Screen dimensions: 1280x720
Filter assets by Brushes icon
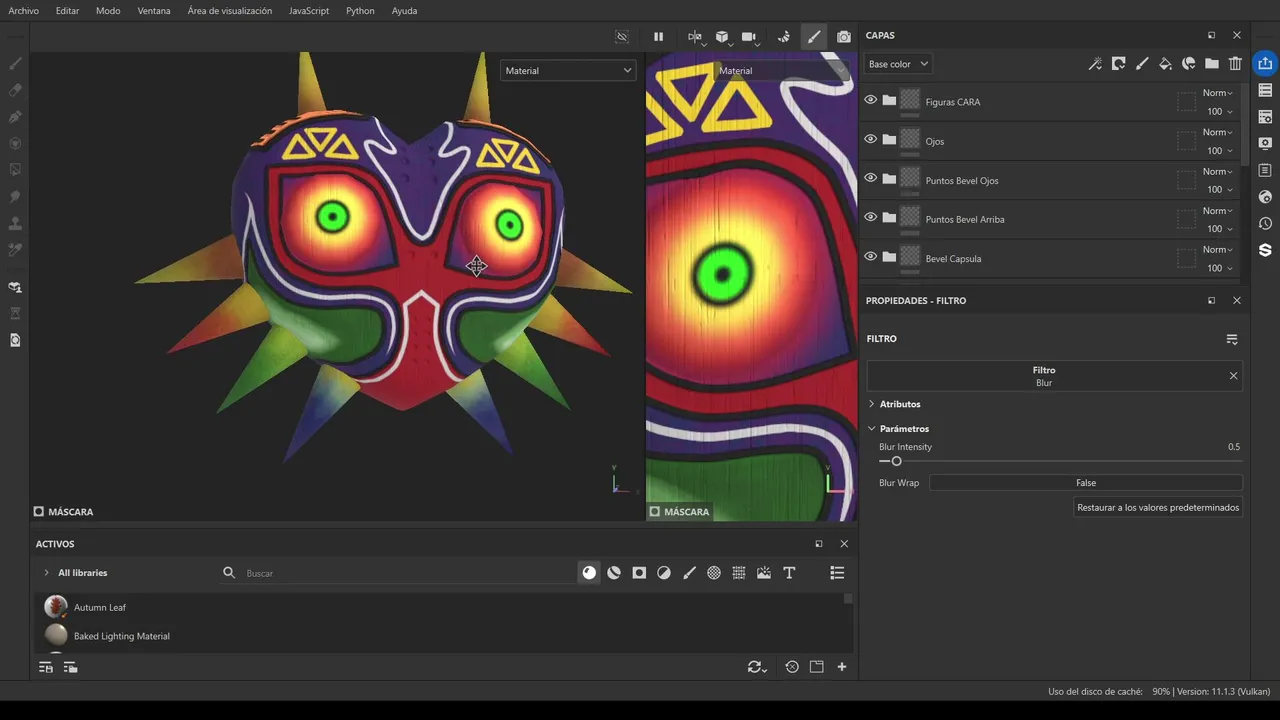[689, 573]
